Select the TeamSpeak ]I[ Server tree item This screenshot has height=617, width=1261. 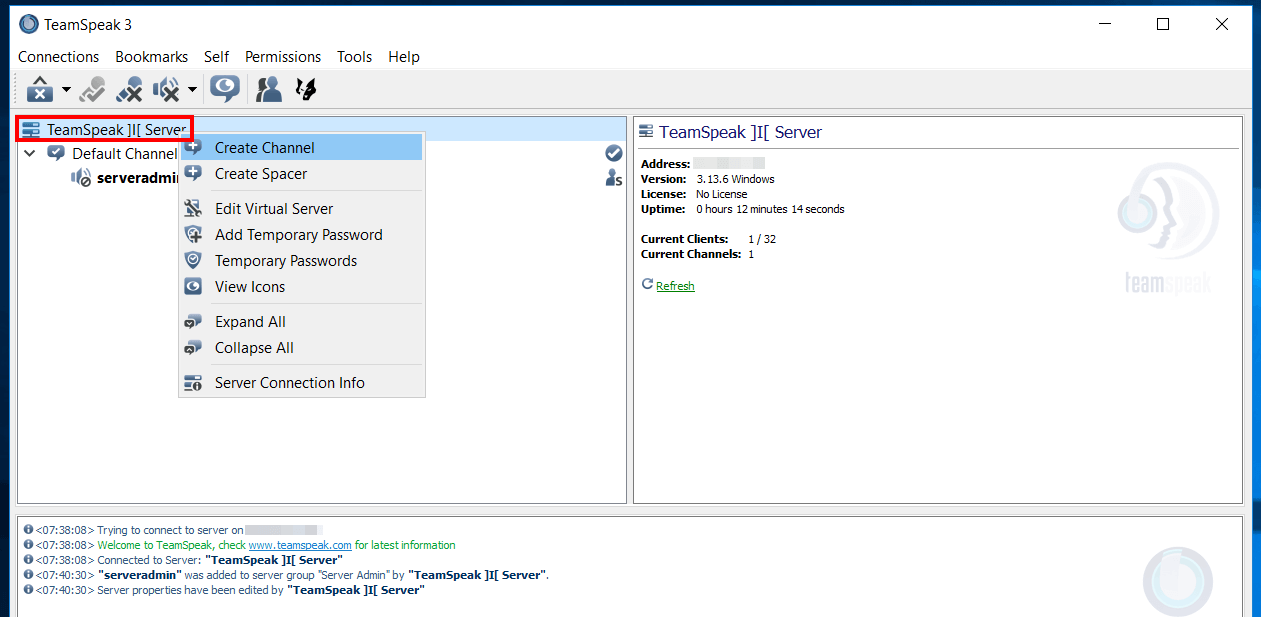pos(100,129)
